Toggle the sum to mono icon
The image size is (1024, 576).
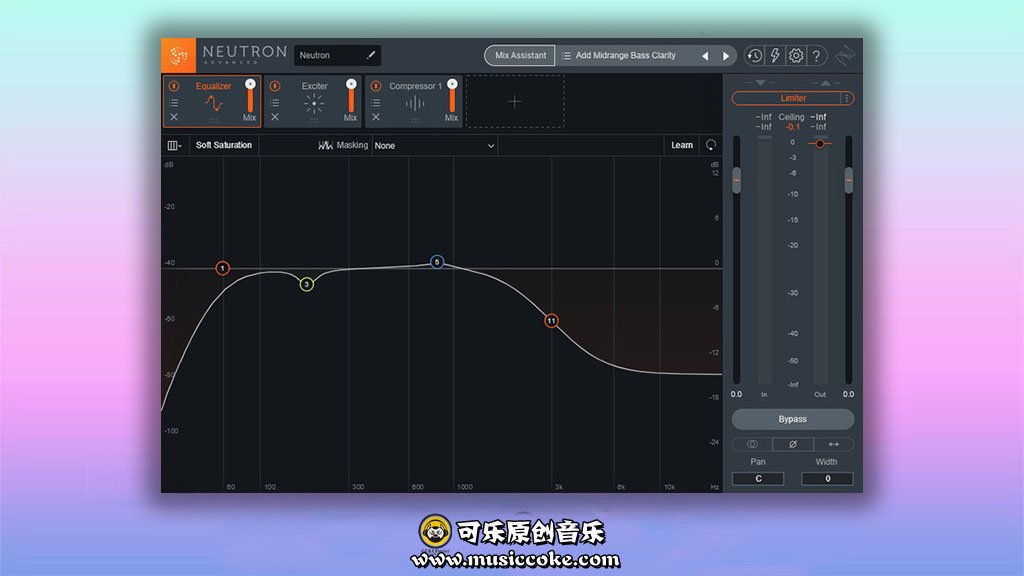[x=752, y=444]
